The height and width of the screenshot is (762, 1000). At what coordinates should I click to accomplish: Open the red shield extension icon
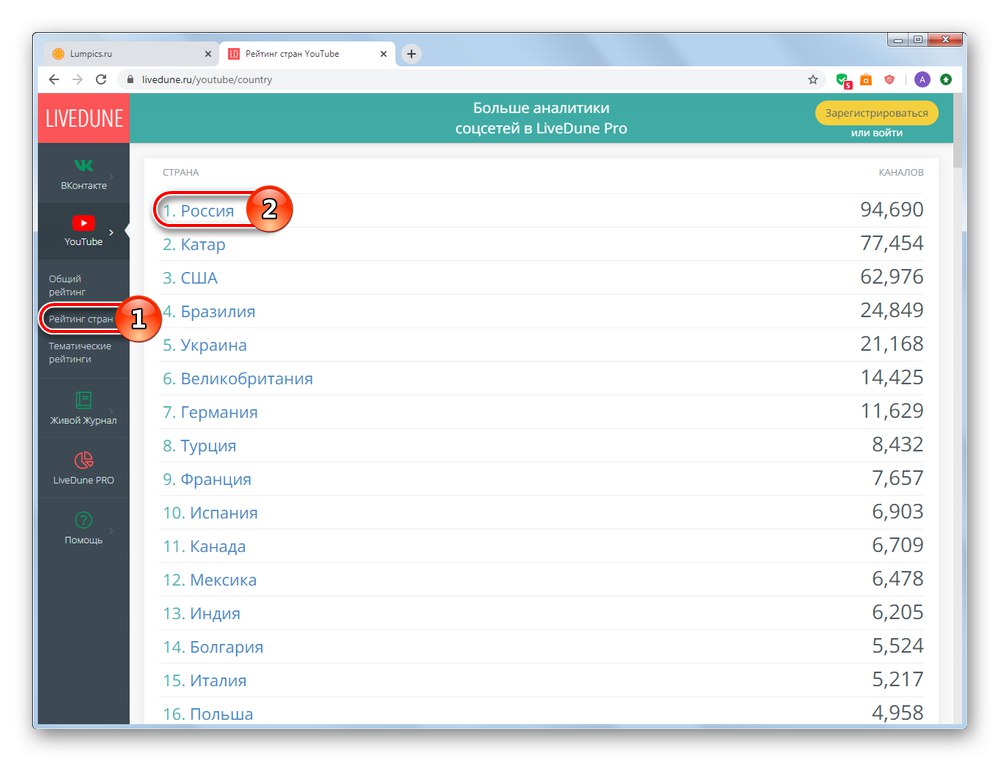point(889,80)
